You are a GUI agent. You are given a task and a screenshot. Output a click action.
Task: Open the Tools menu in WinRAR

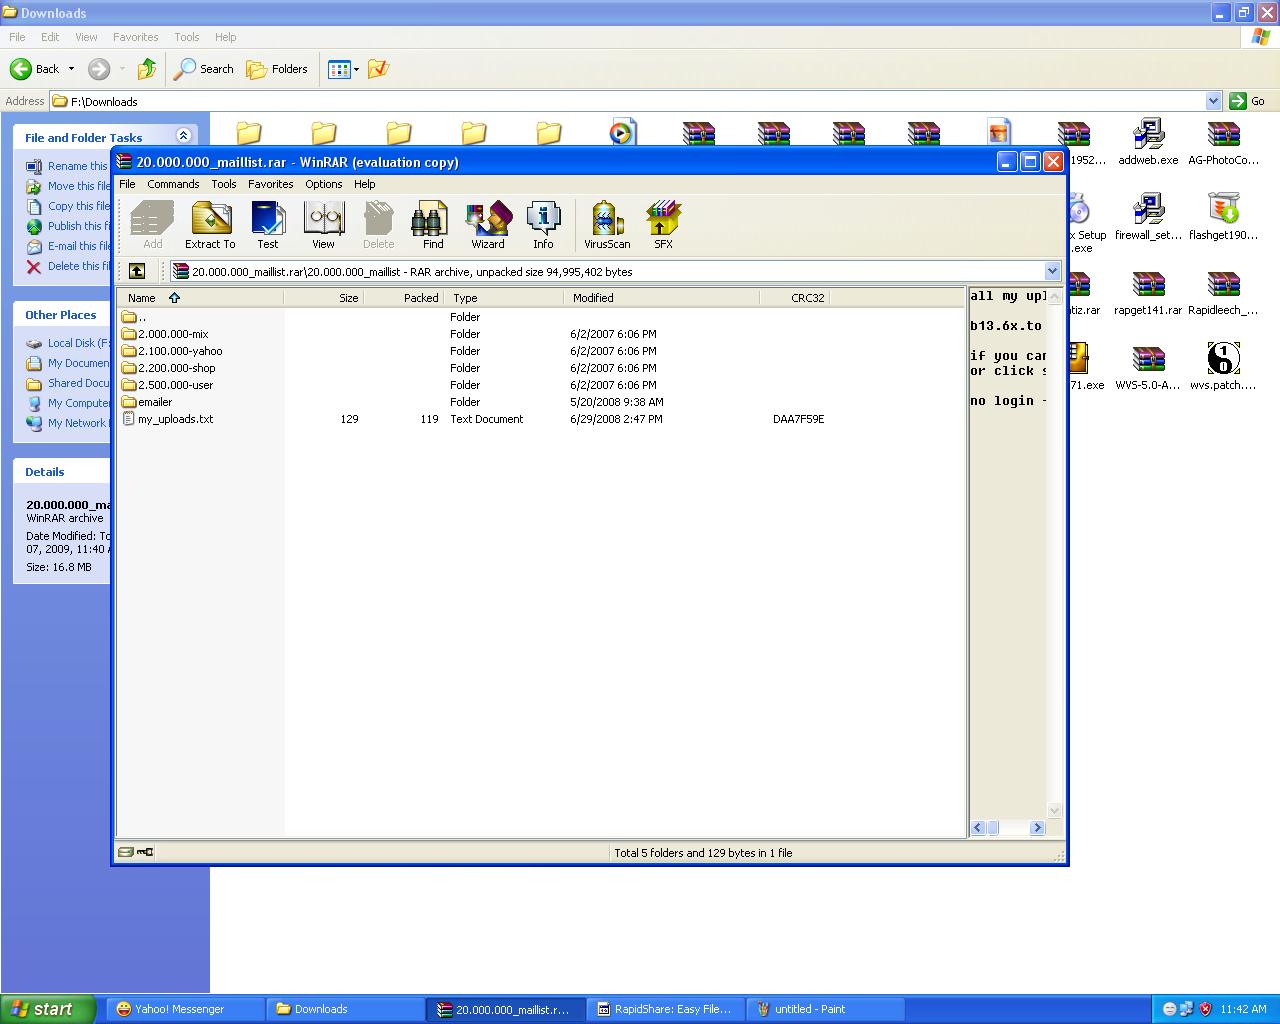click(224, 184)
